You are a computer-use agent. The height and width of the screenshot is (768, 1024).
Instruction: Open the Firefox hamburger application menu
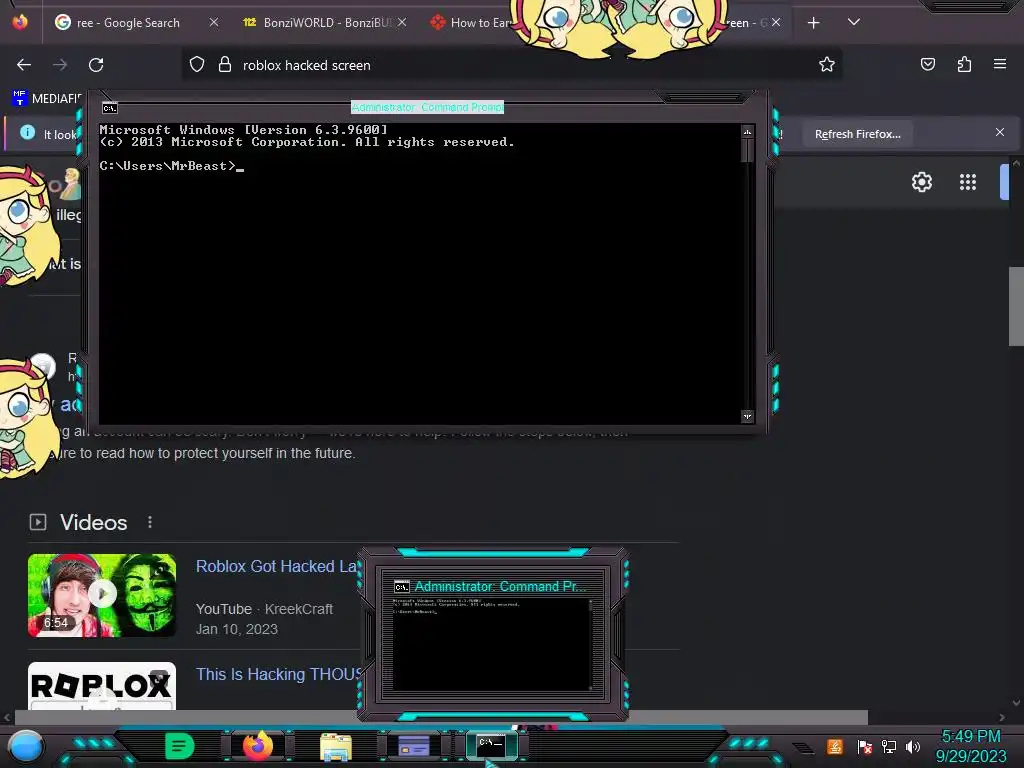(x=1000, y=64)
